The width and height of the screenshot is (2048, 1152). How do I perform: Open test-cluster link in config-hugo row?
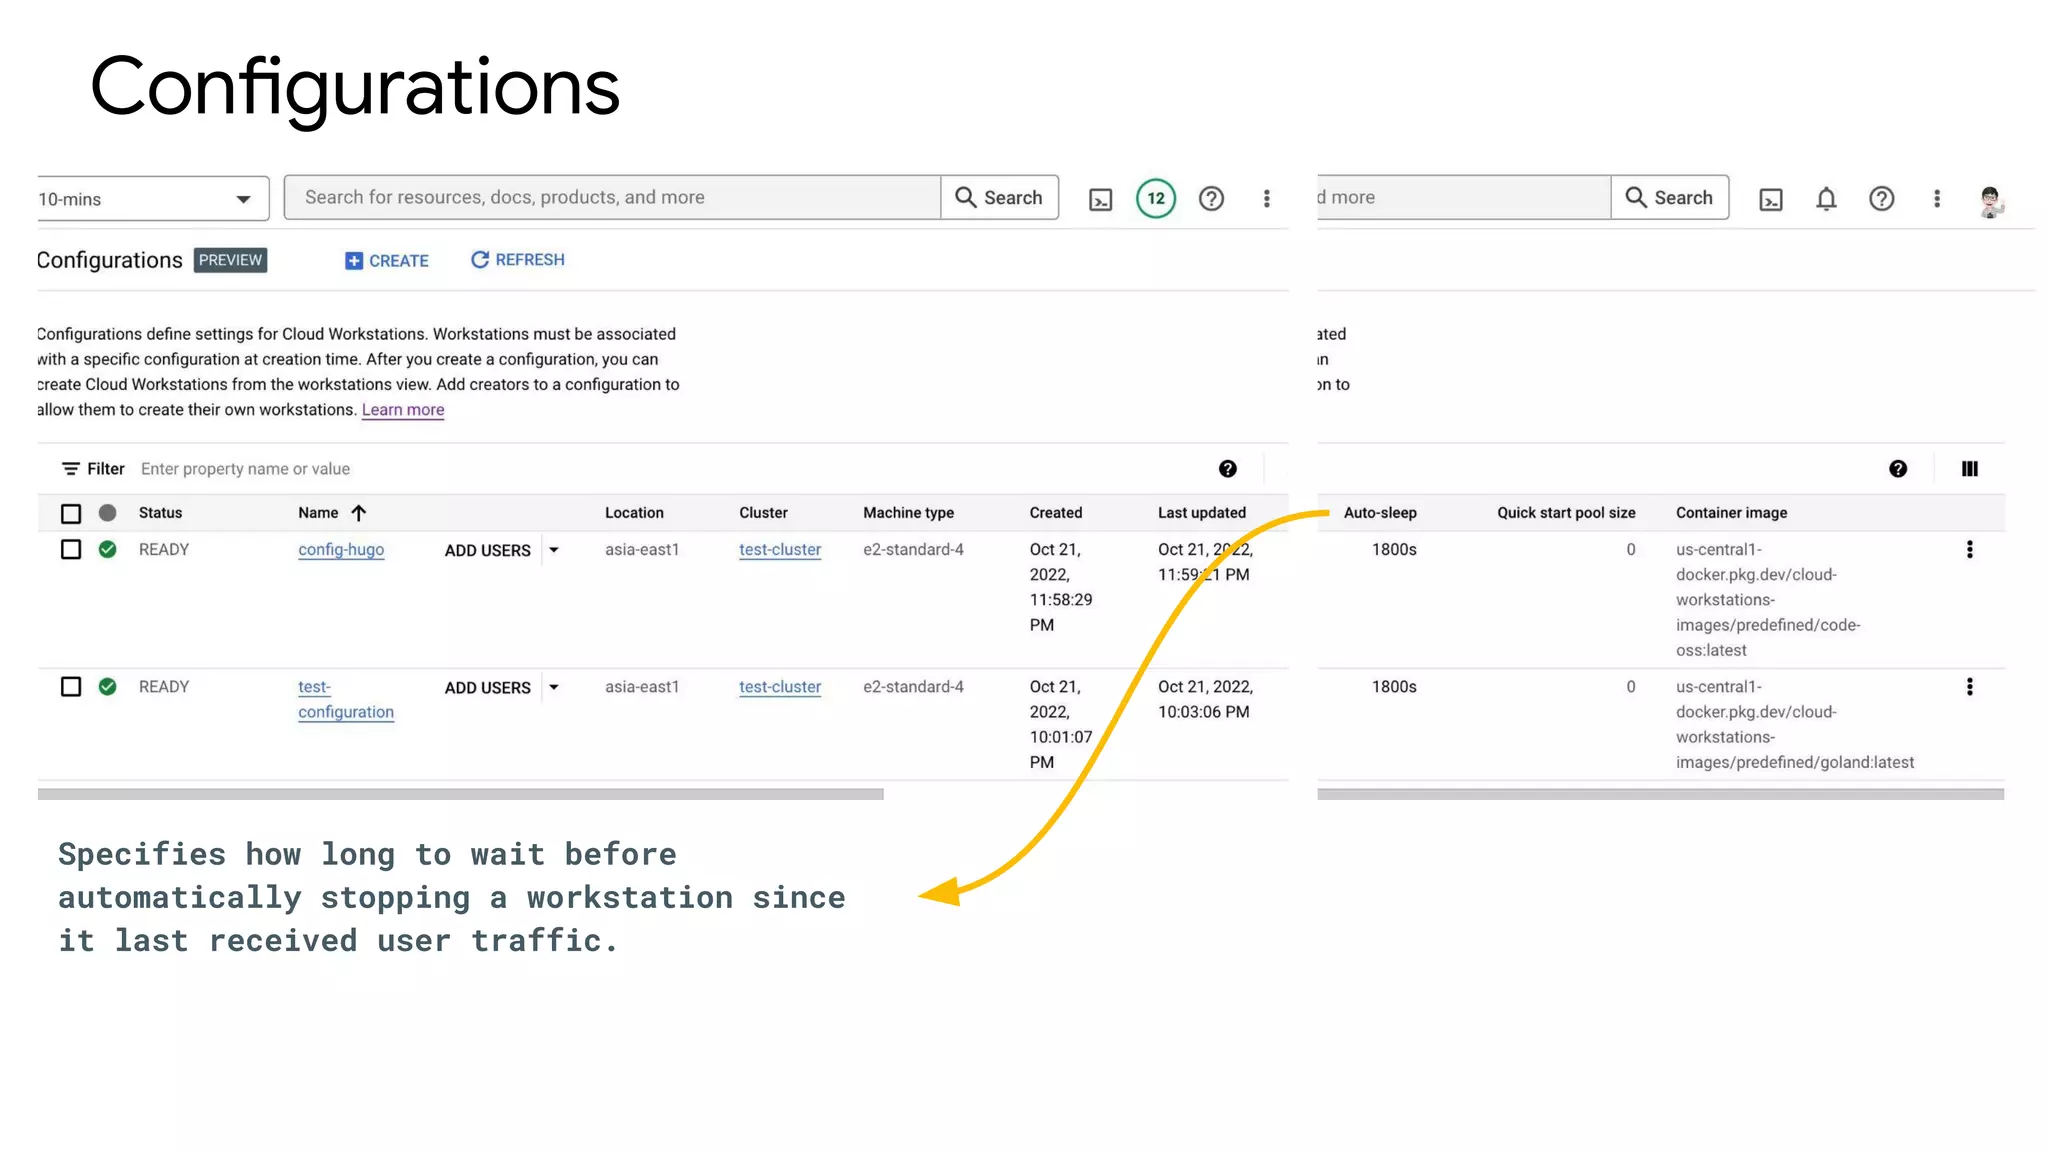pos(780,550)
